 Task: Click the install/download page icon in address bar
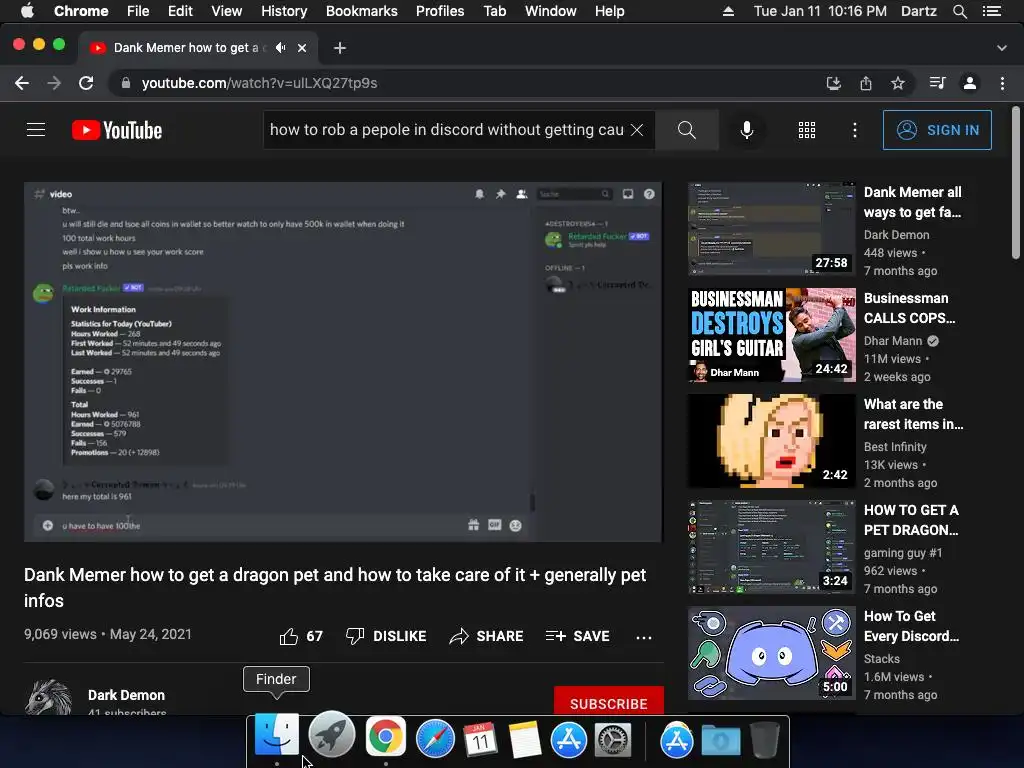[x=834, y=83]
